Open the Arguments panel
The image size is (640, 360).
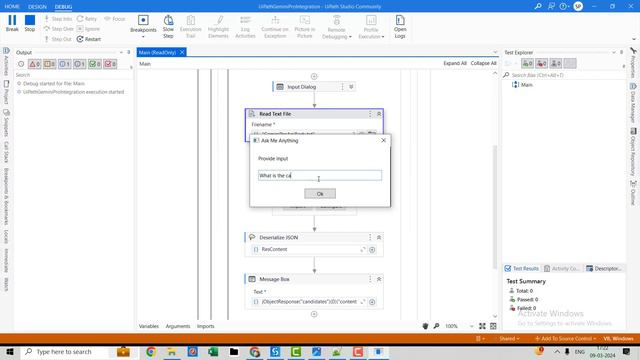[x=178, y=326]
